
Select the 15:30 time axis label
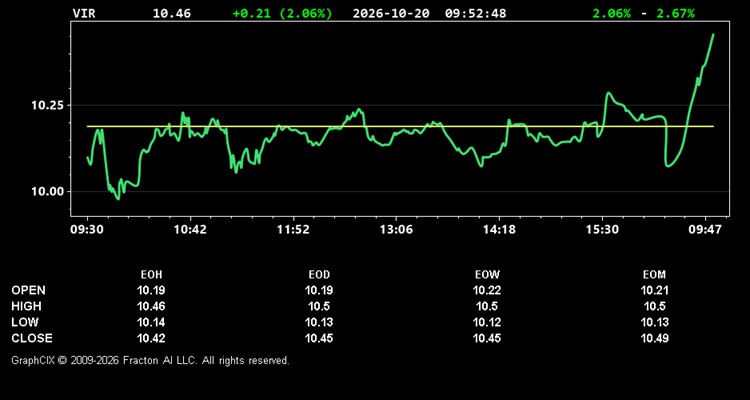click(602, 230)
